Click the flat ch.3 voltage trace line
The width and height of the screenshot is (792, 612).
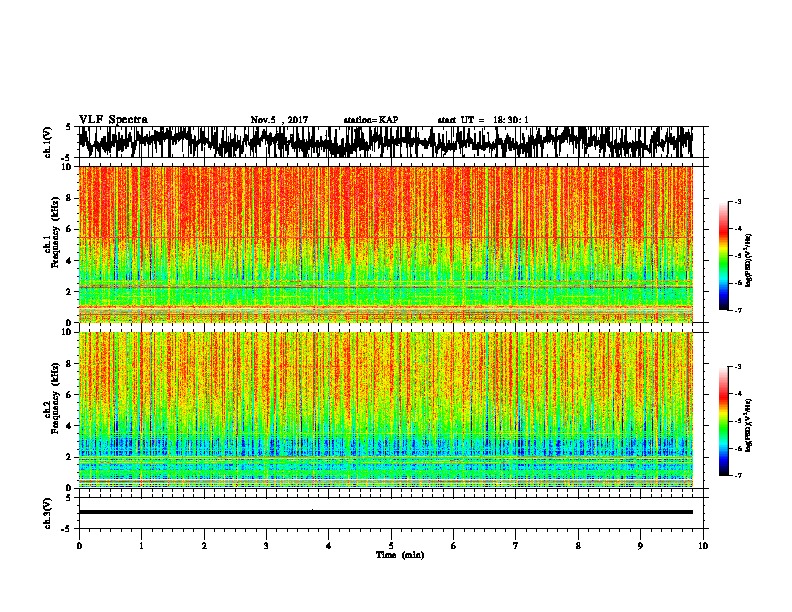point(385,512)
